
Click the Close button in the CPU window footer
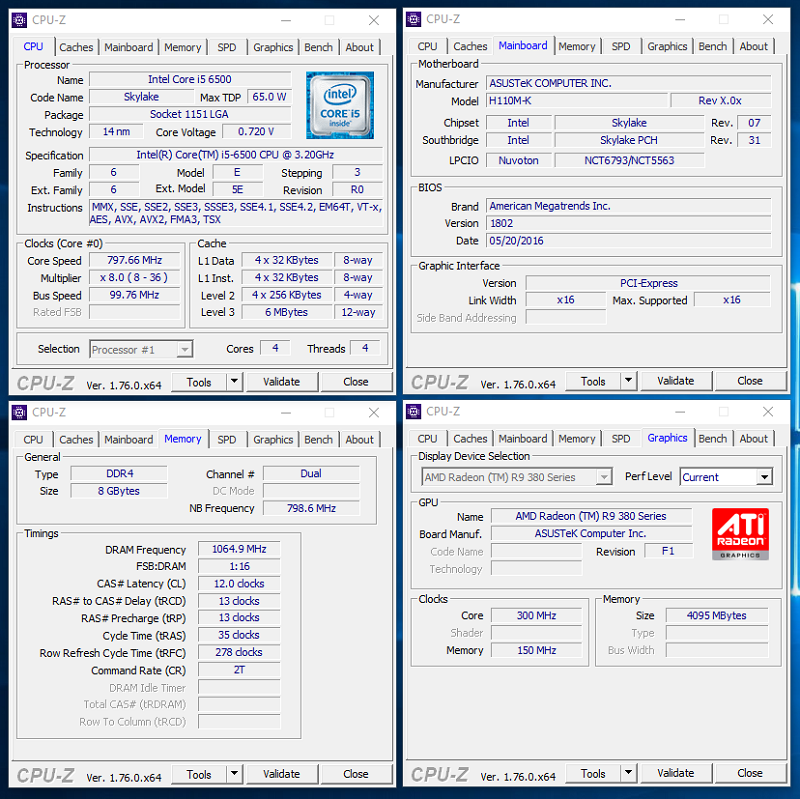pos(356,382)
